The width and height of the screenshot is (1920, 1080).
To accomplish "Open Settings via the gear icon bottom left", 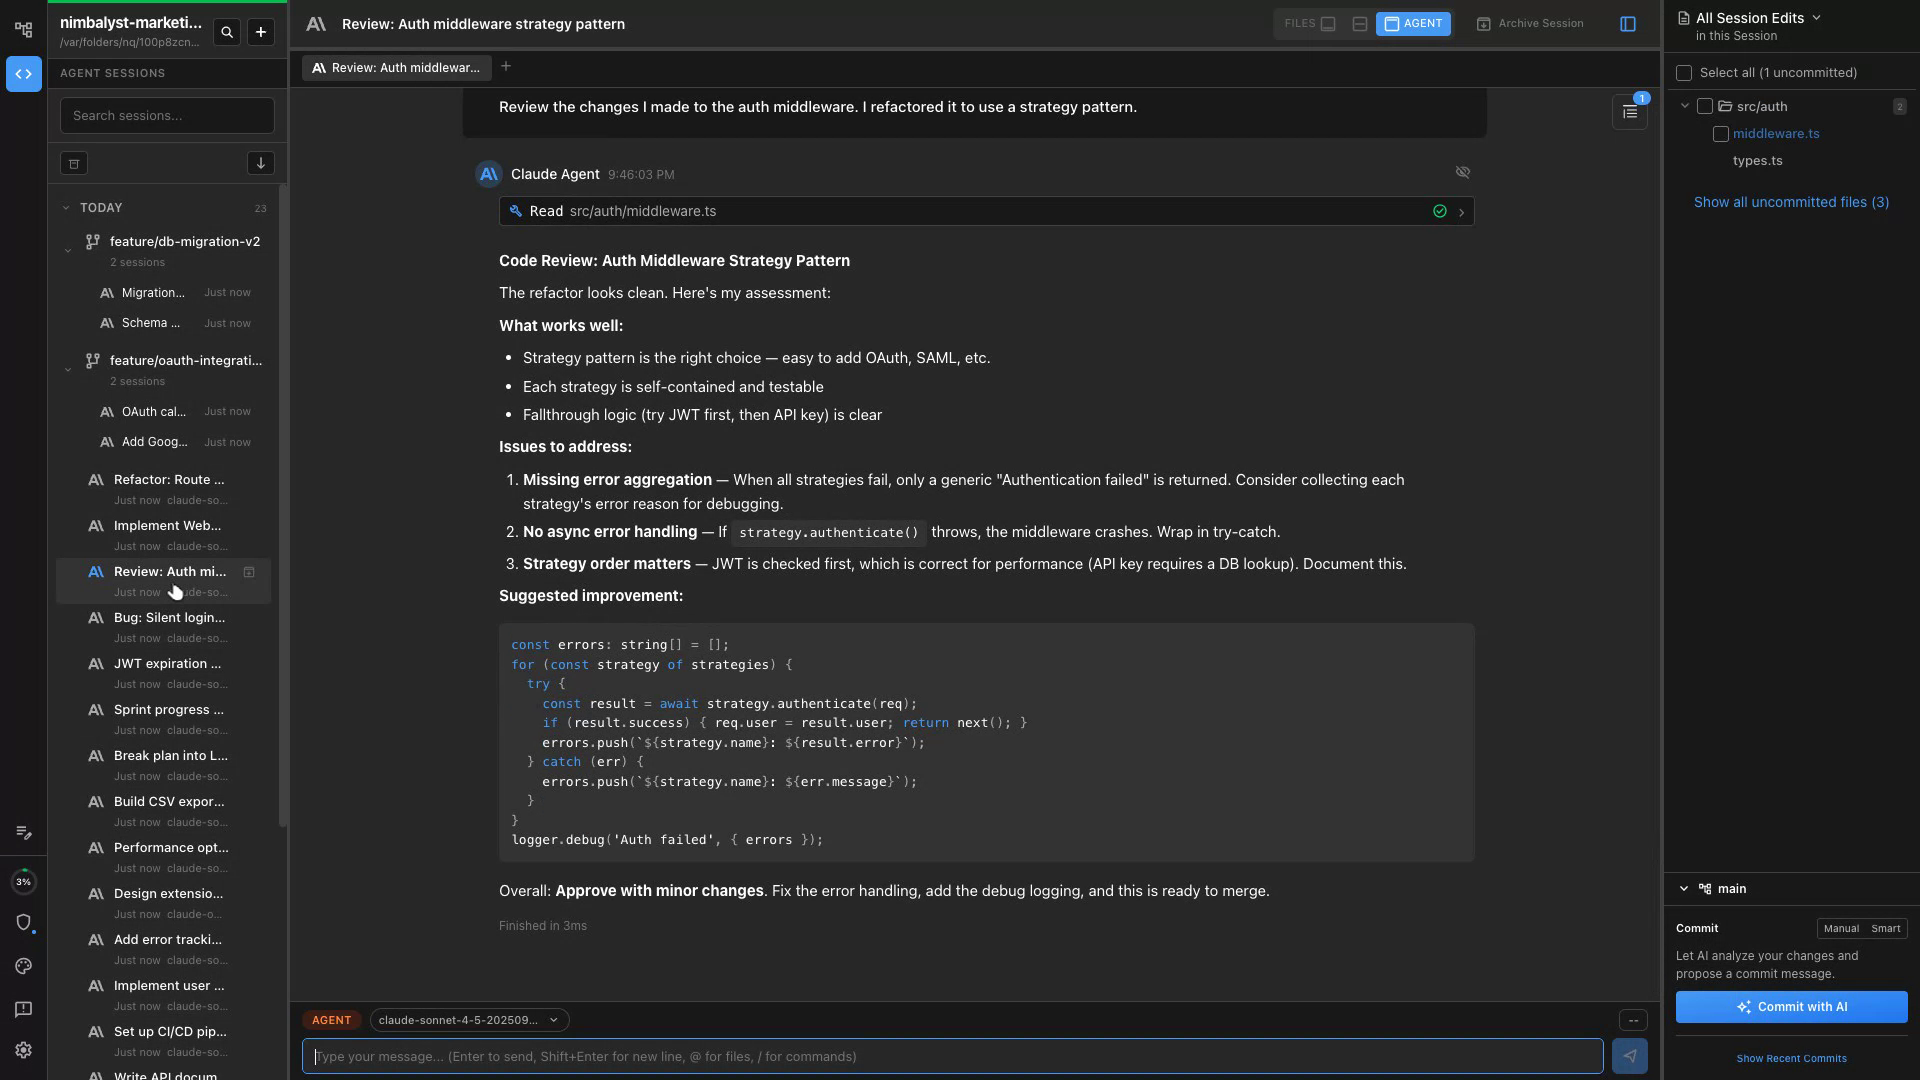I will click(x=23, y=1050).
